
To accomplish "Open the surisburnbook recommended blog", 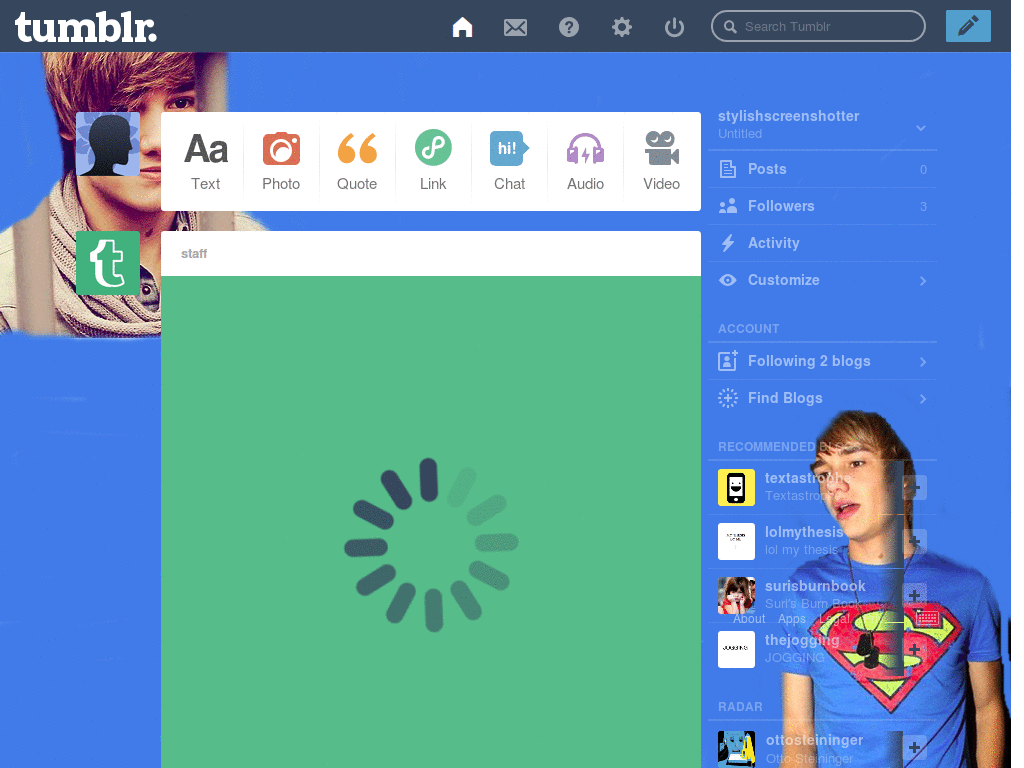I will click(x=815, y=586).
